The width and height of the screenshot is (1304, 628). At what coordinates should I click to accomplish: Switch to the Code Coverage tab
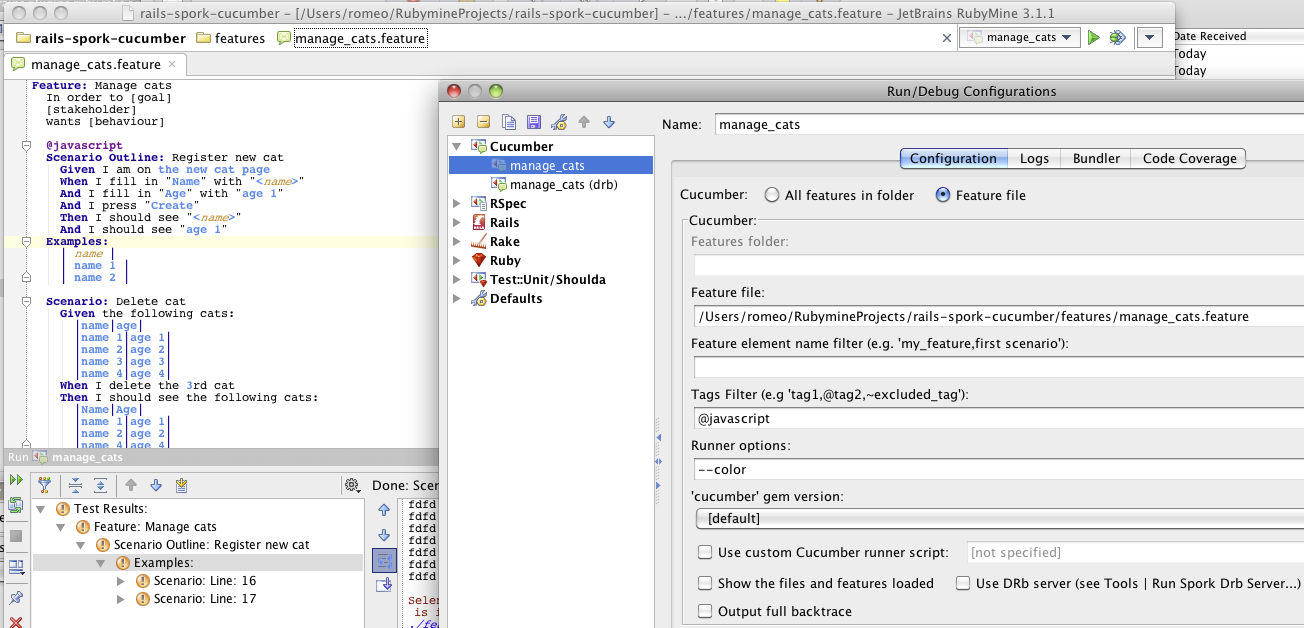coord(1189,158)
